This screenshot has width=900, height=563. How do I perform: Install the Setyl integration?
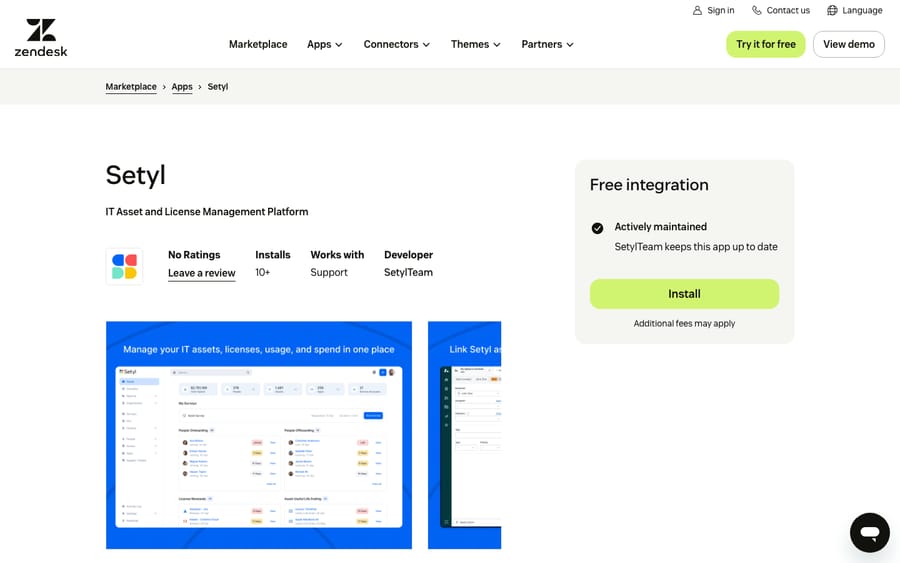pyautogui.click(x=684, y=294)
